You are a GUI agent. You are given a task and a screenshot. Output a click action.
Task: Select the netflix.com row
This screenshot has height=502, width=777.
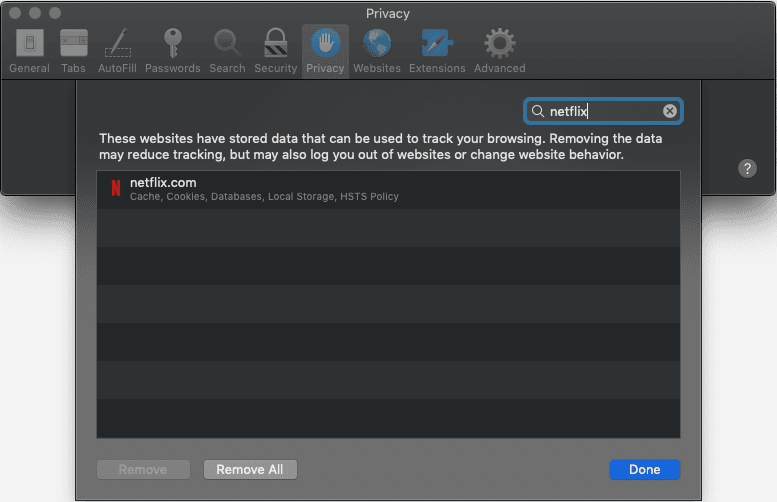pyautogui.click(x=388, y=190)
